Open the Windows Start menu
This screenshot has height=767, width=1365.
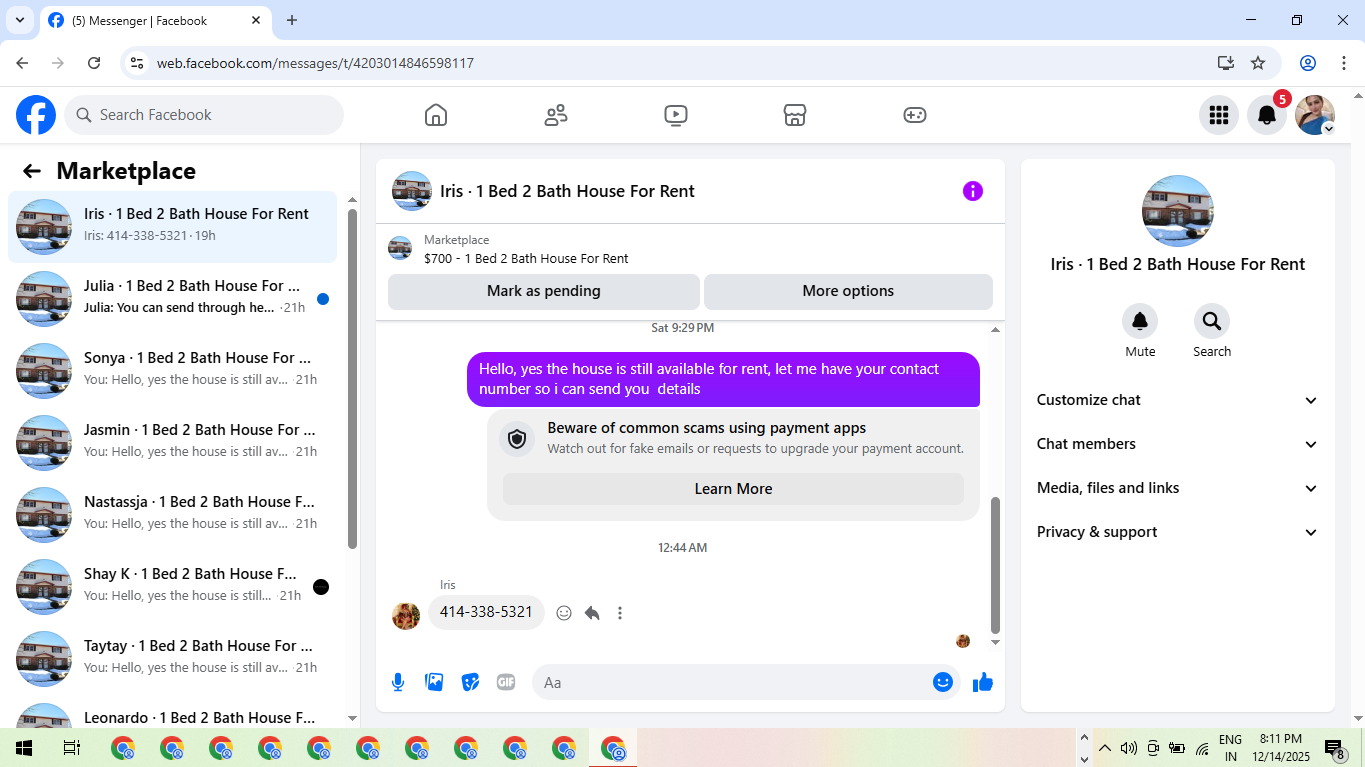click(24, 748)
